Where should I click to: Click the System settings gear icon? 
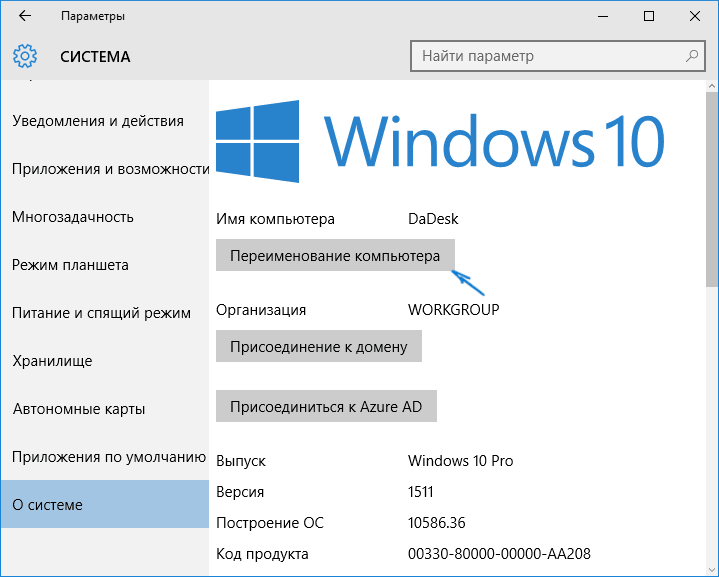pyautogui.click(x=25, y=56)
